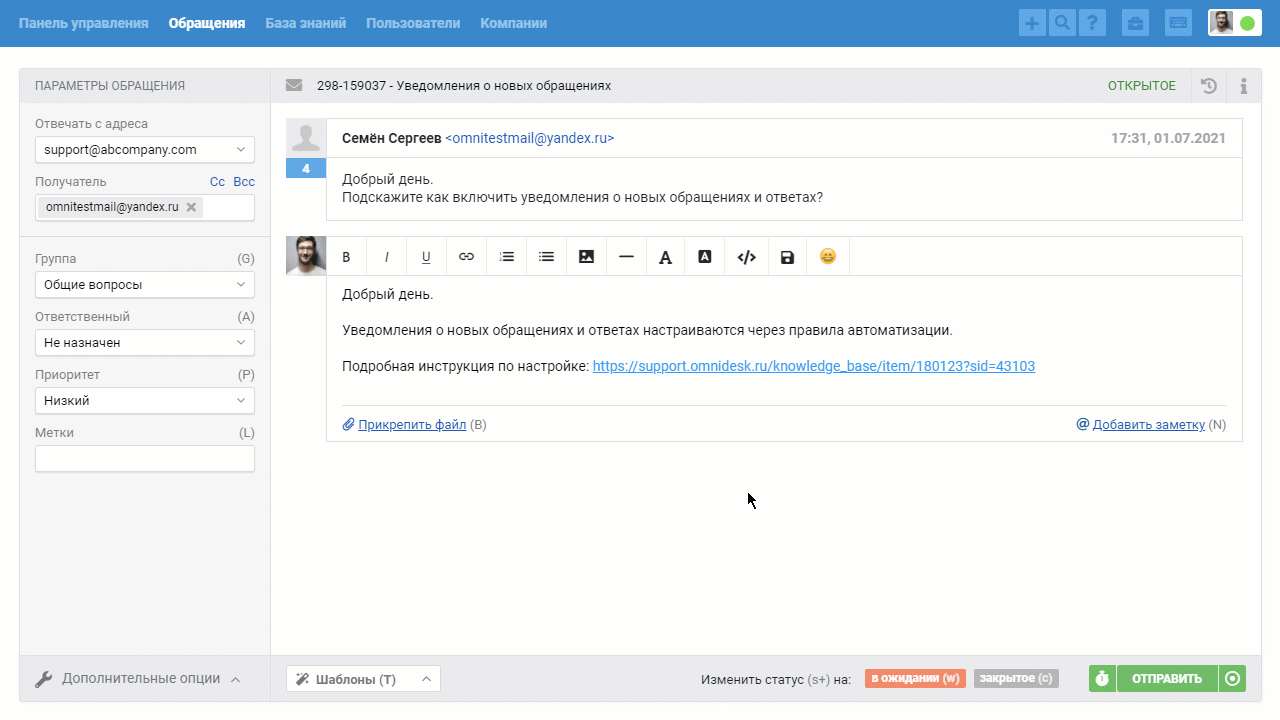Open the Ответственный dropdown
This screenshot has height=720, width=1280.
[145, 343]
